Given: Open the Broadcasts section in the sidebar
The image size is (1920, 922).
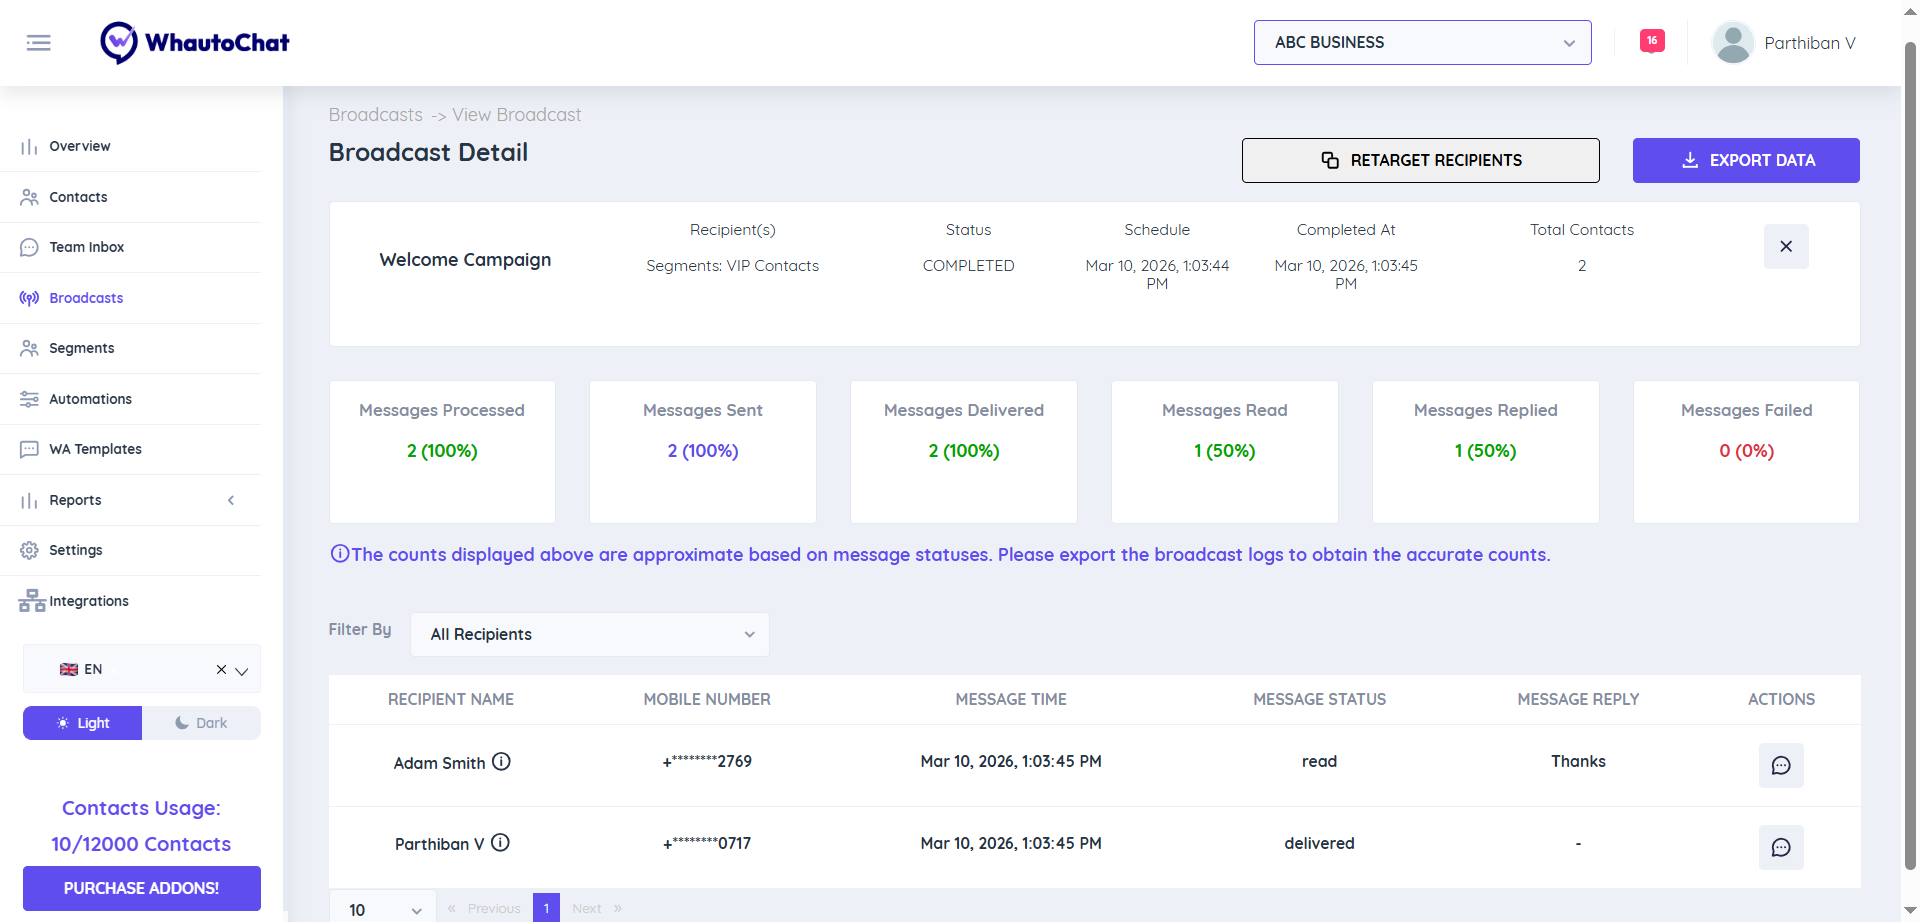Looking at the screenshot, I should coord(85,297).
